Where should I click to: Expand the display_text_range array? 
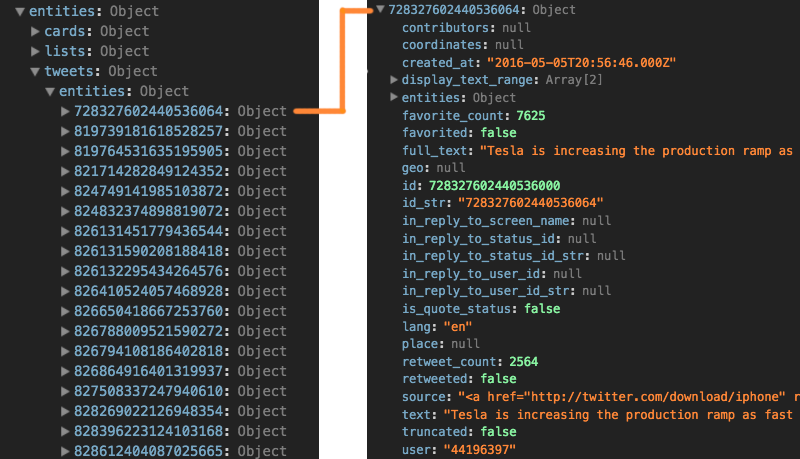(394, 80)
